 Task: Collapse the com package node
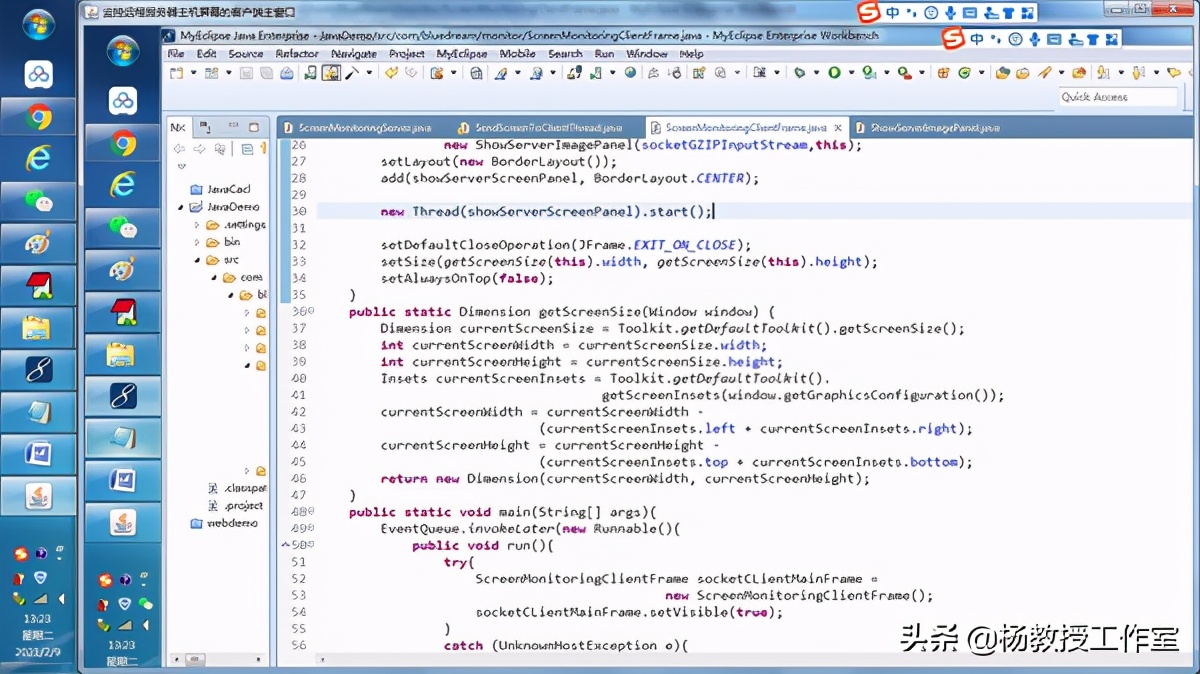click(214, 277)
